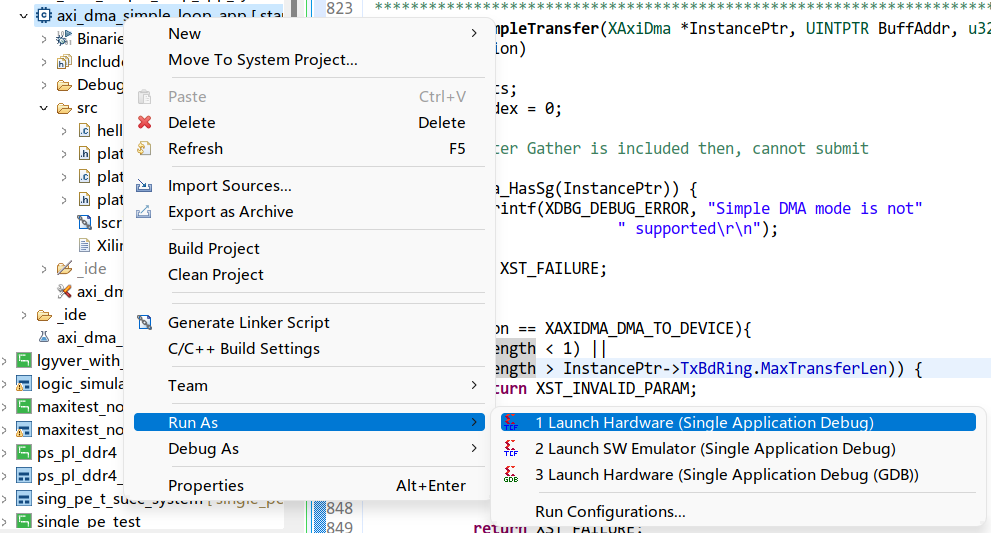Click the Export as Archive icon

point(144,212)
